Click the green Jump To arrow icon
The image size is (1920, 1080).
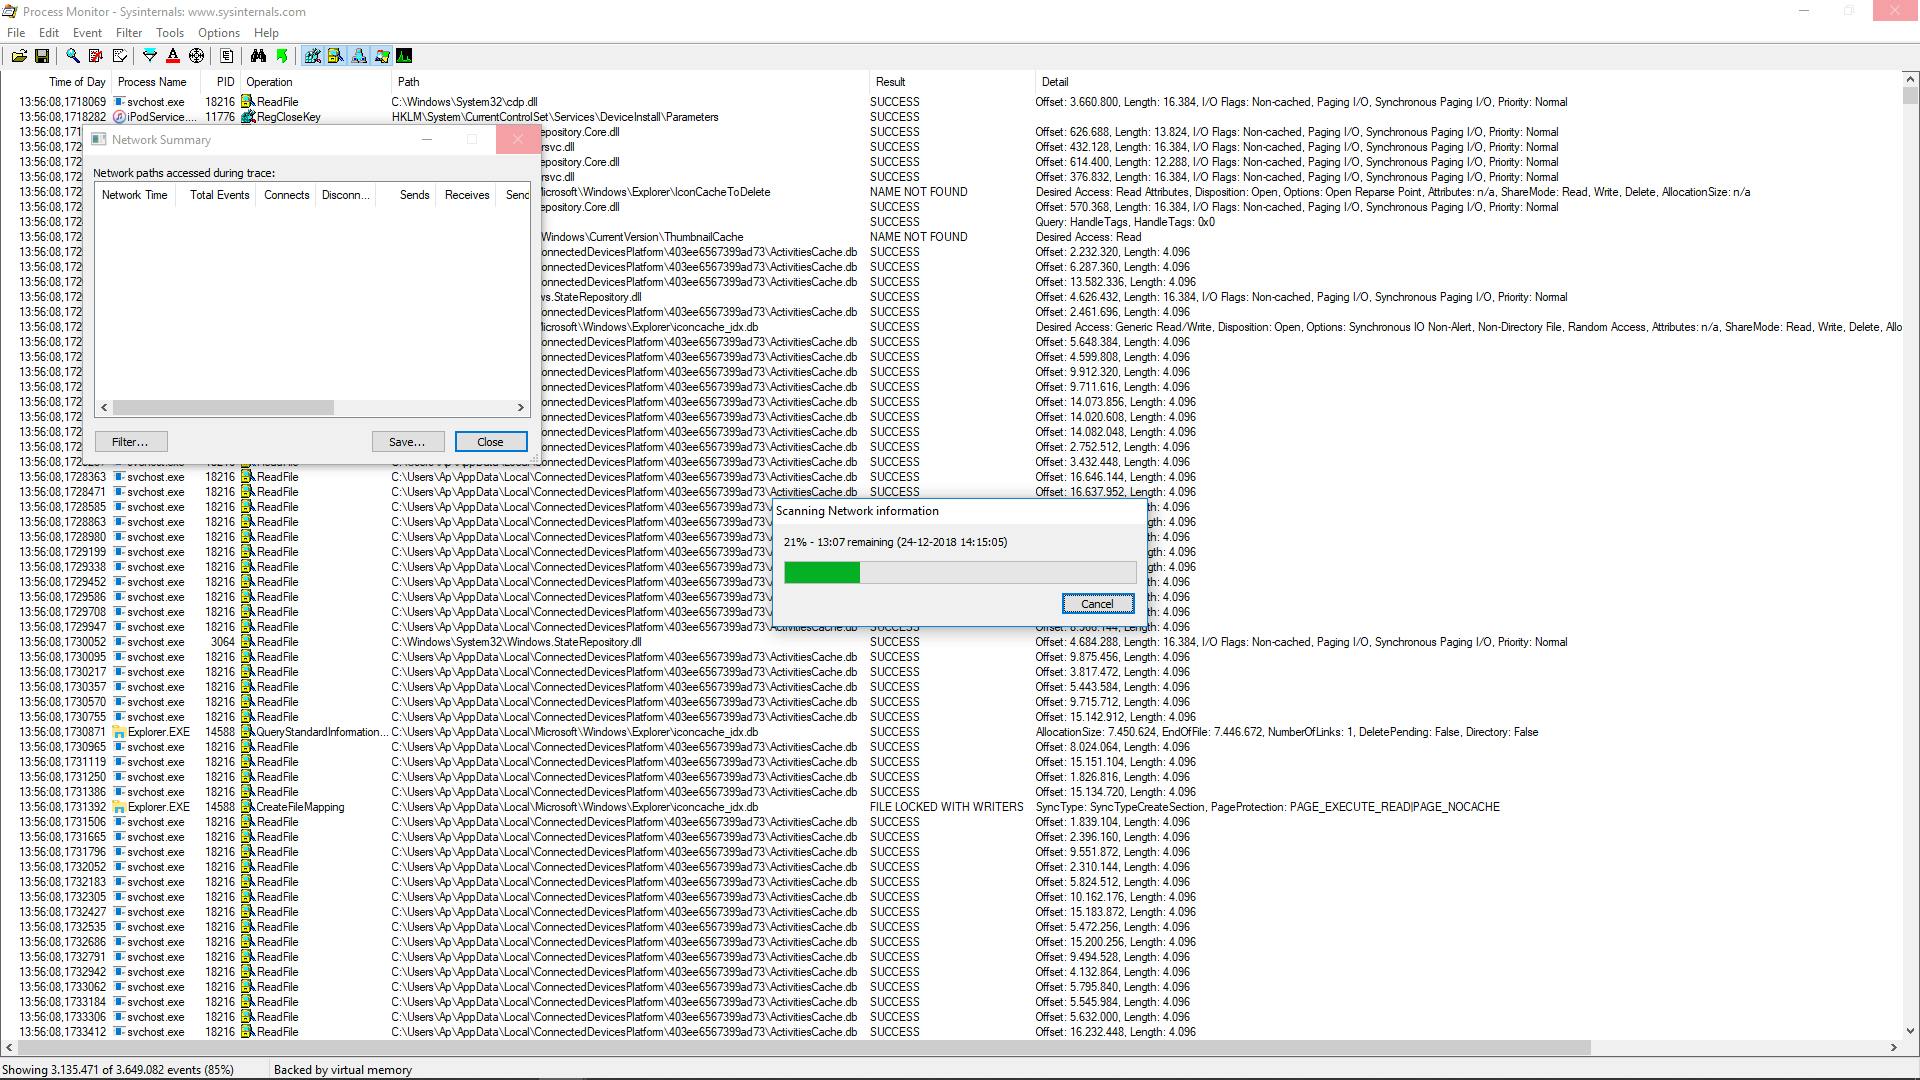pyautogui.click(x=282, y=57)
